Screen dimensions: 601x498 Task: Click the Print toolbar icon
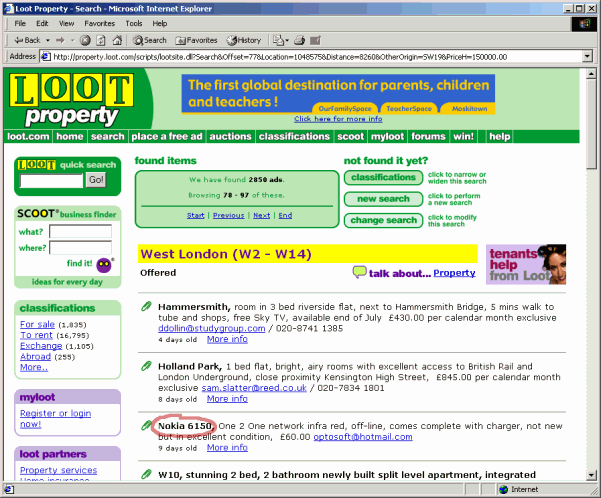coord(299,40)
